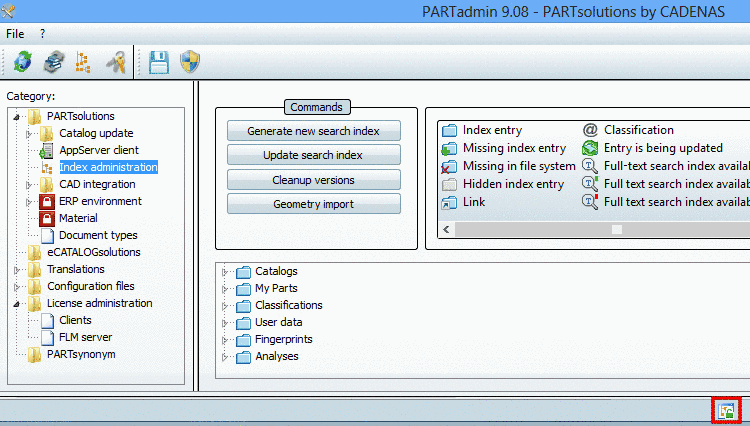Select Index administration in category tree
This screenshot has width=750, height=426.
click(x=109, y=167)
